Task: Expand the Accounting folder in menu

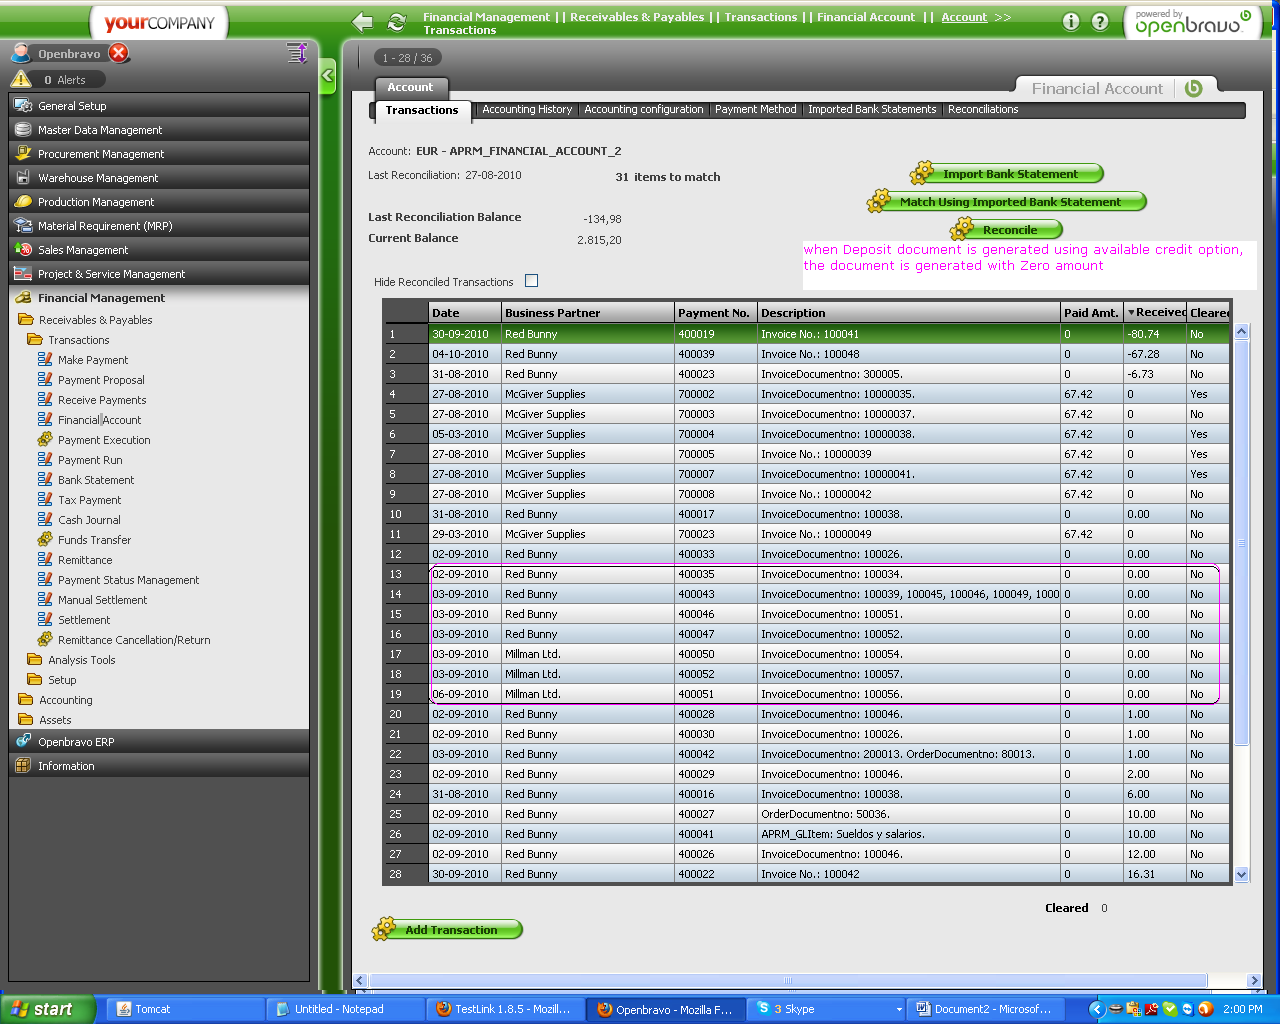Action: point(65,700)
